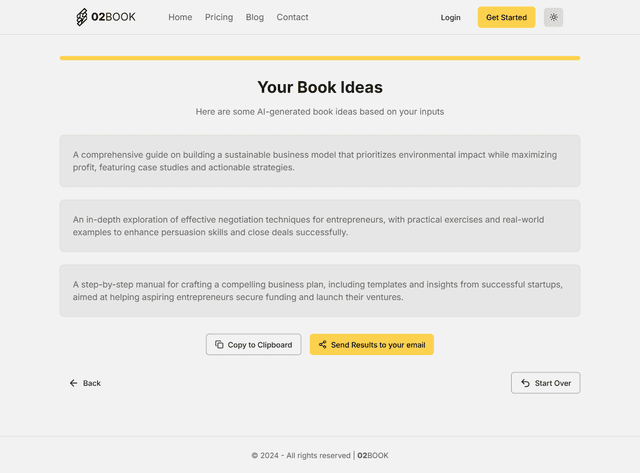640x473 pixels.
Task: Go to the Pricing page
Action: [219, 17]
